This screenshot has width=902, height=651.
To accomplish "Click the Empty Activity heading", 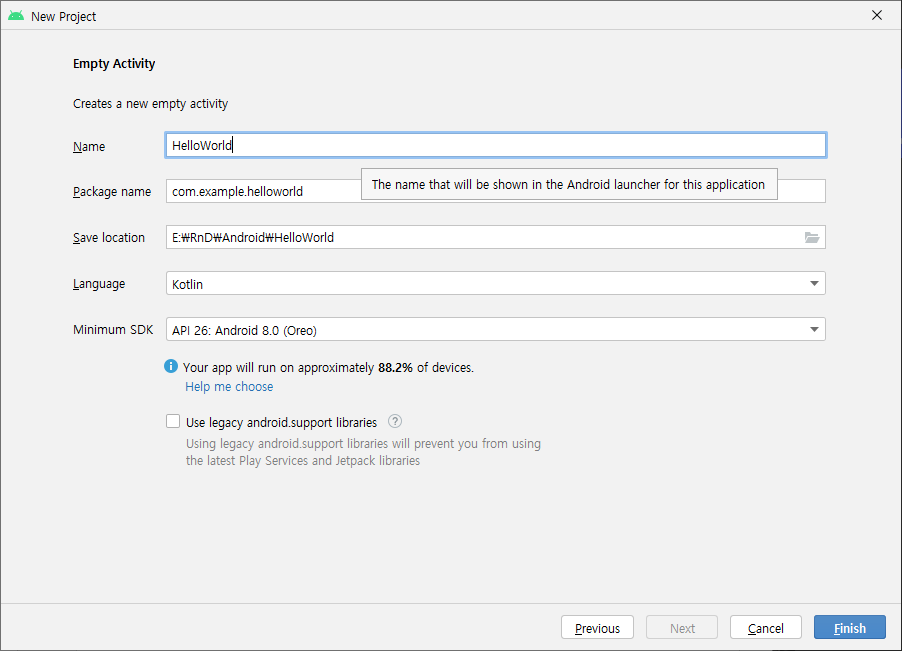I will click(114, 64).
